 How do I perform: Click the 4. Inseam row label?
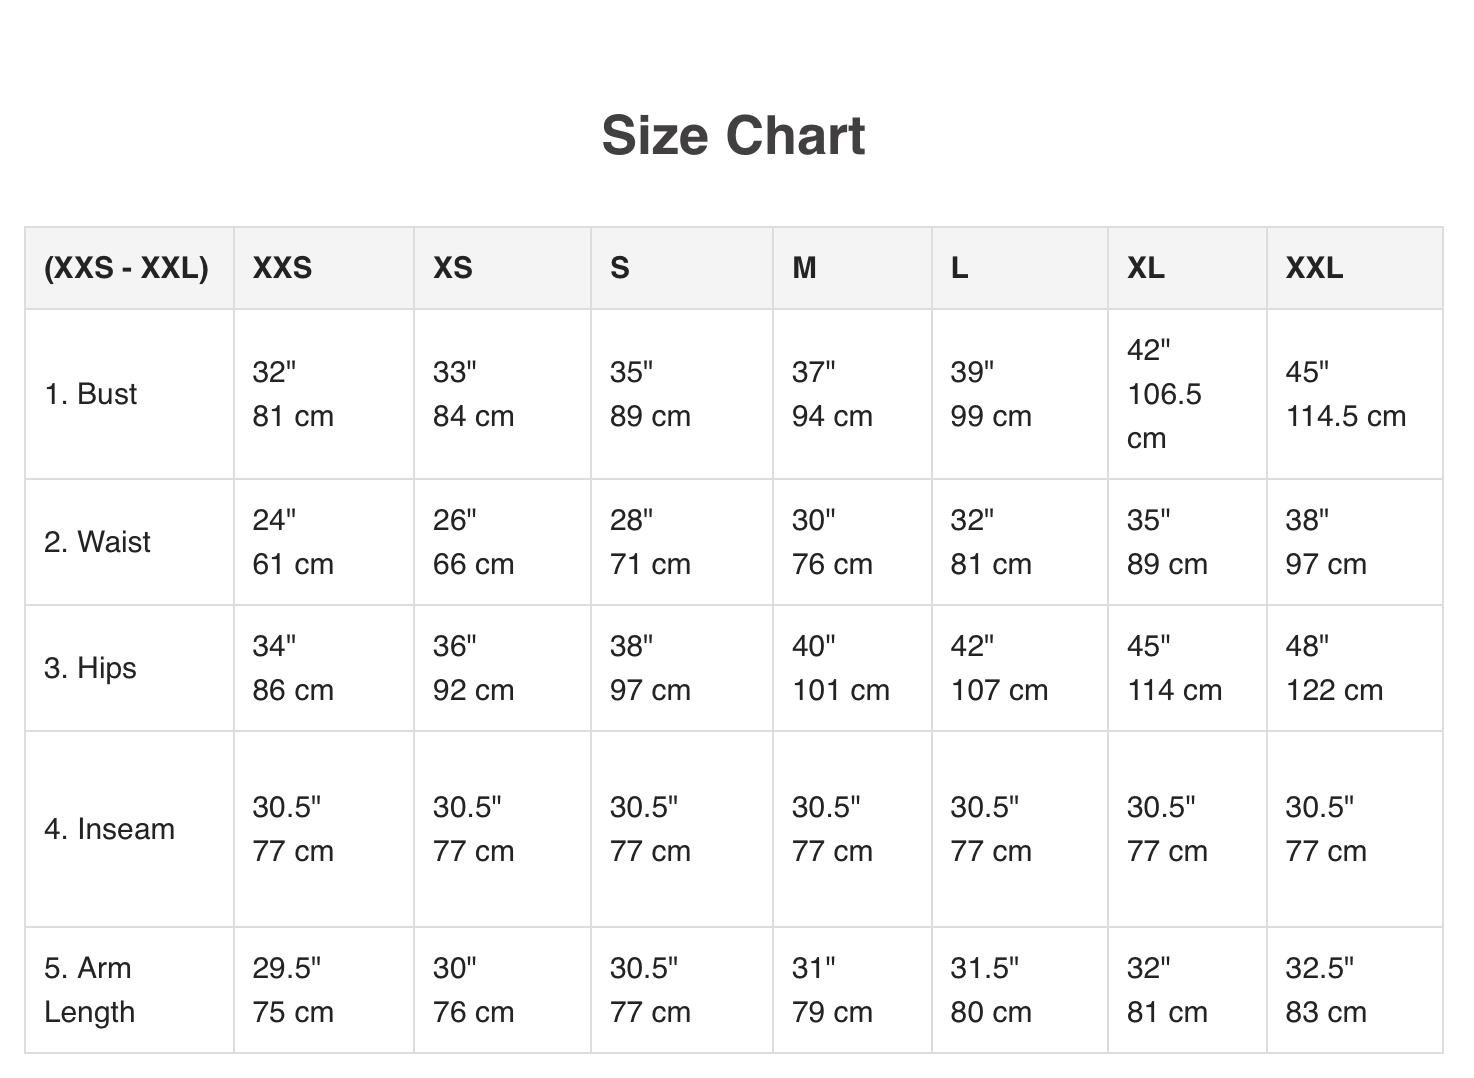tap(110, 829)
